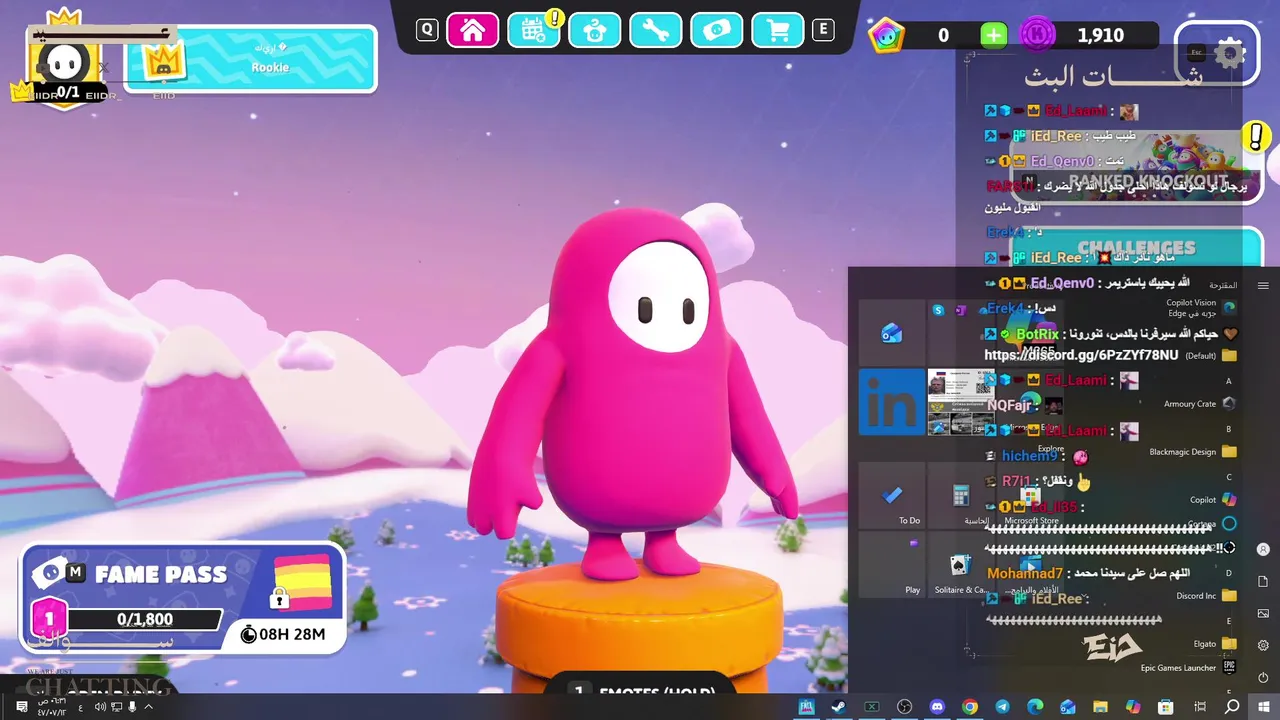Open the Rookie rank banner
Image resolution: width=1280 pixels, height=720 pixels.
pyautogui.click(x=250, y=59)
